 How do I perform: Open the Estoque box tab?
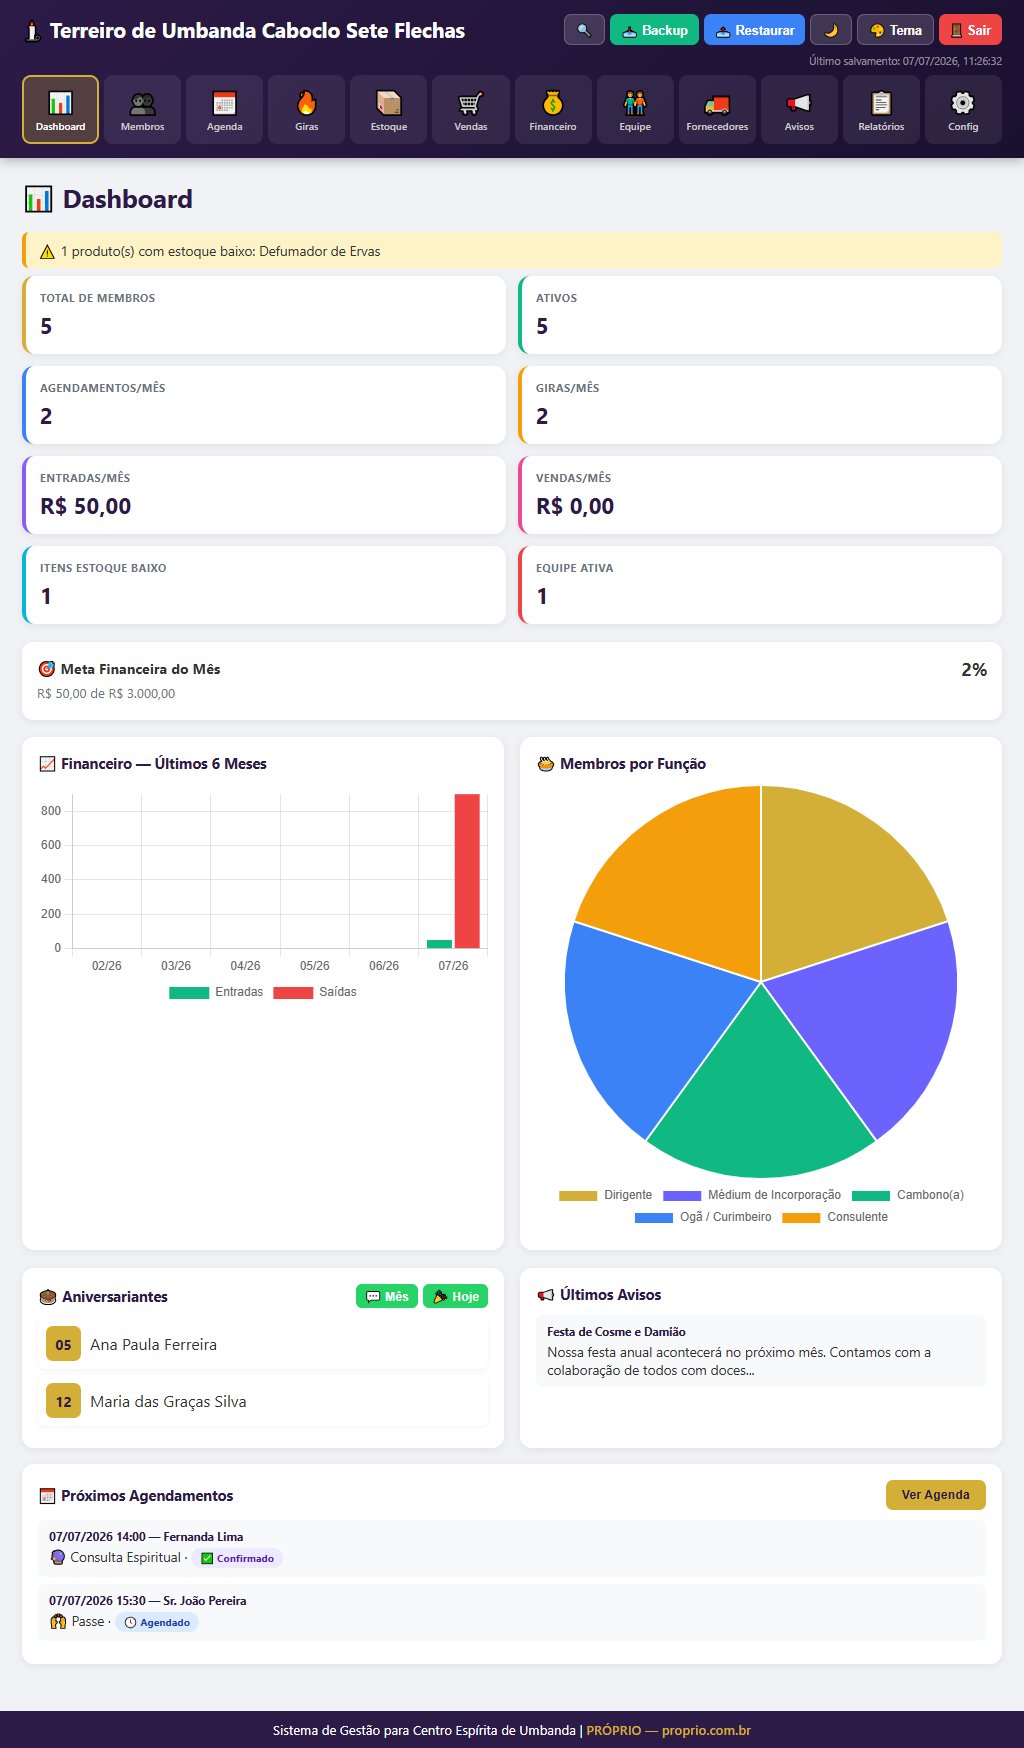(x=388, y=110)
